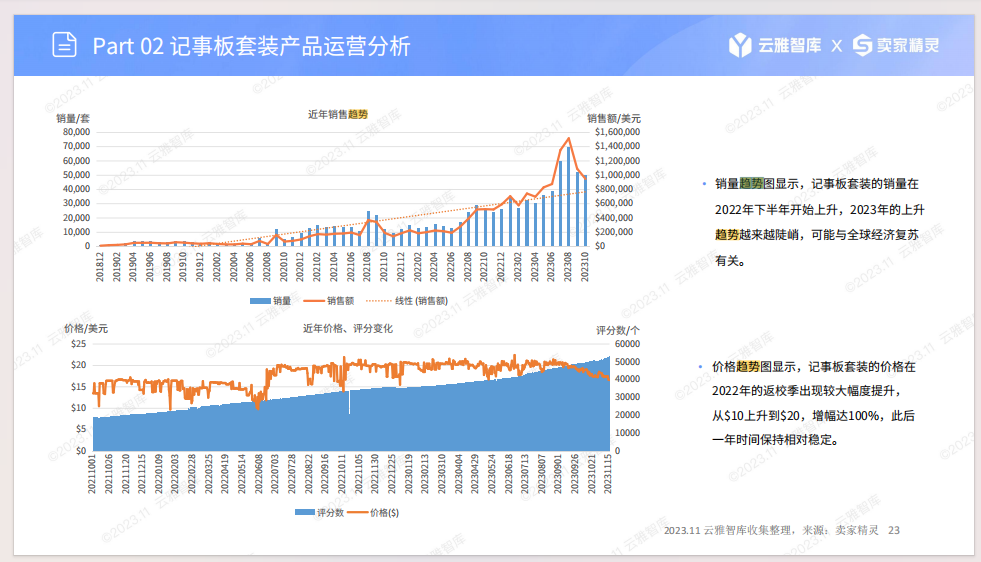Select the chart title 近年销售趋势

(338, 115)
